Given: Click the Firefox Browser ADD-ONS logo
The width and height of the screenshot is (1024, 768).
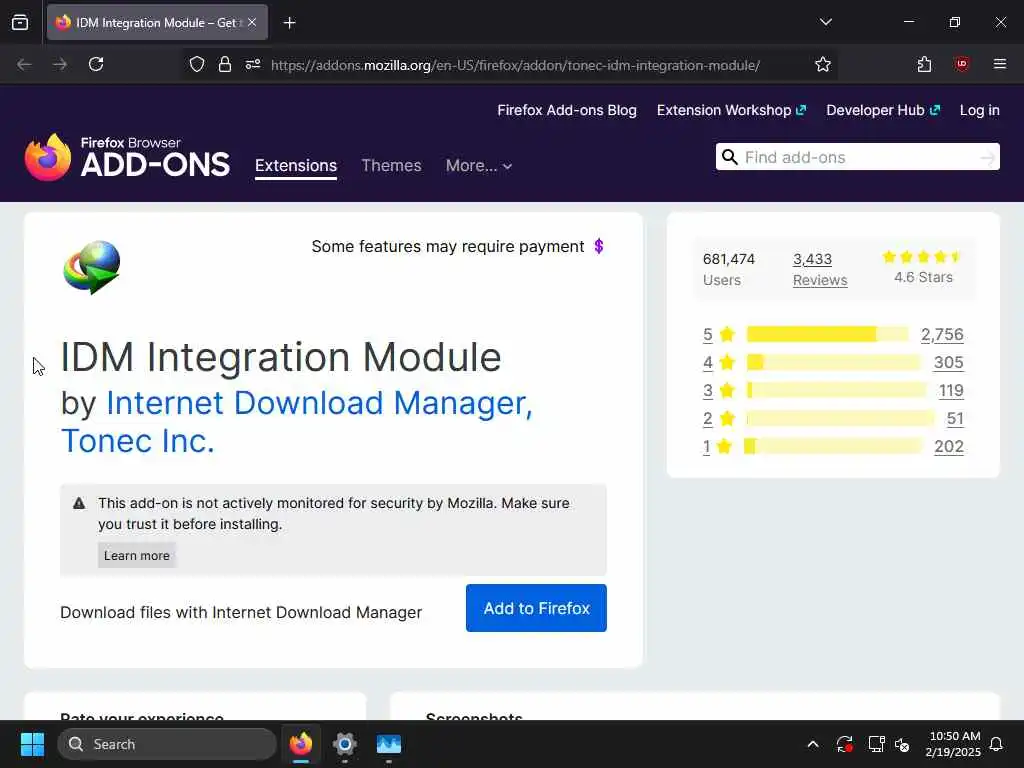Looking at the screenshot, I should coord(127,157).
